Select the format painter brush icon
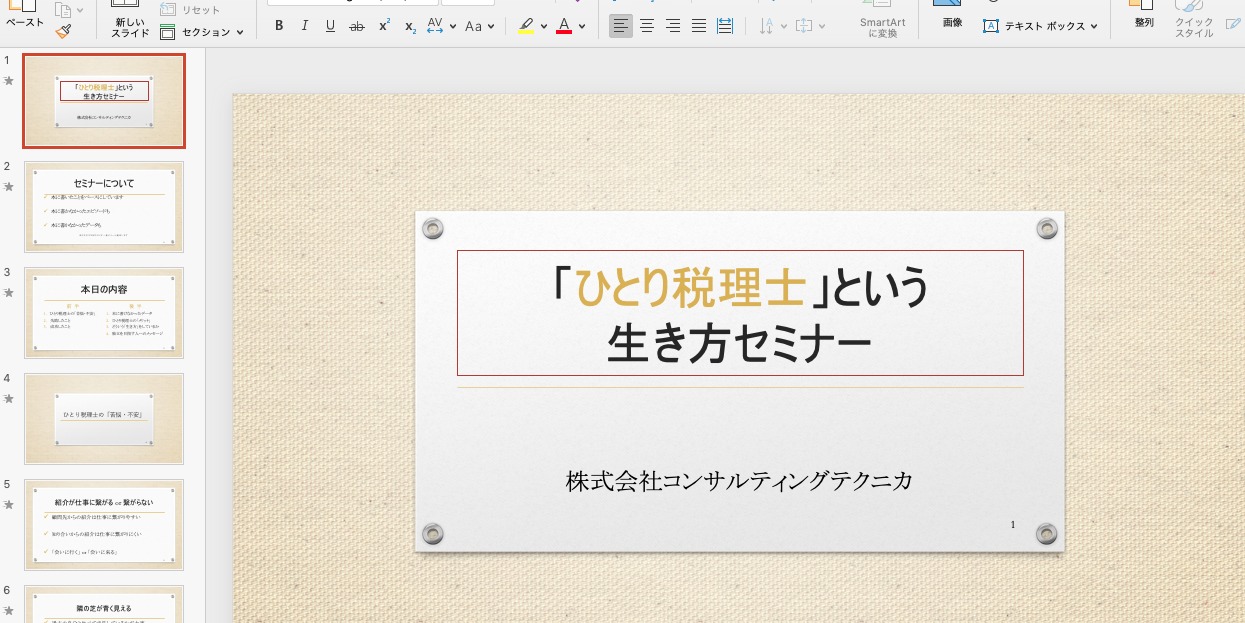Screen dimensions: 1245x623 pos(63,32)
